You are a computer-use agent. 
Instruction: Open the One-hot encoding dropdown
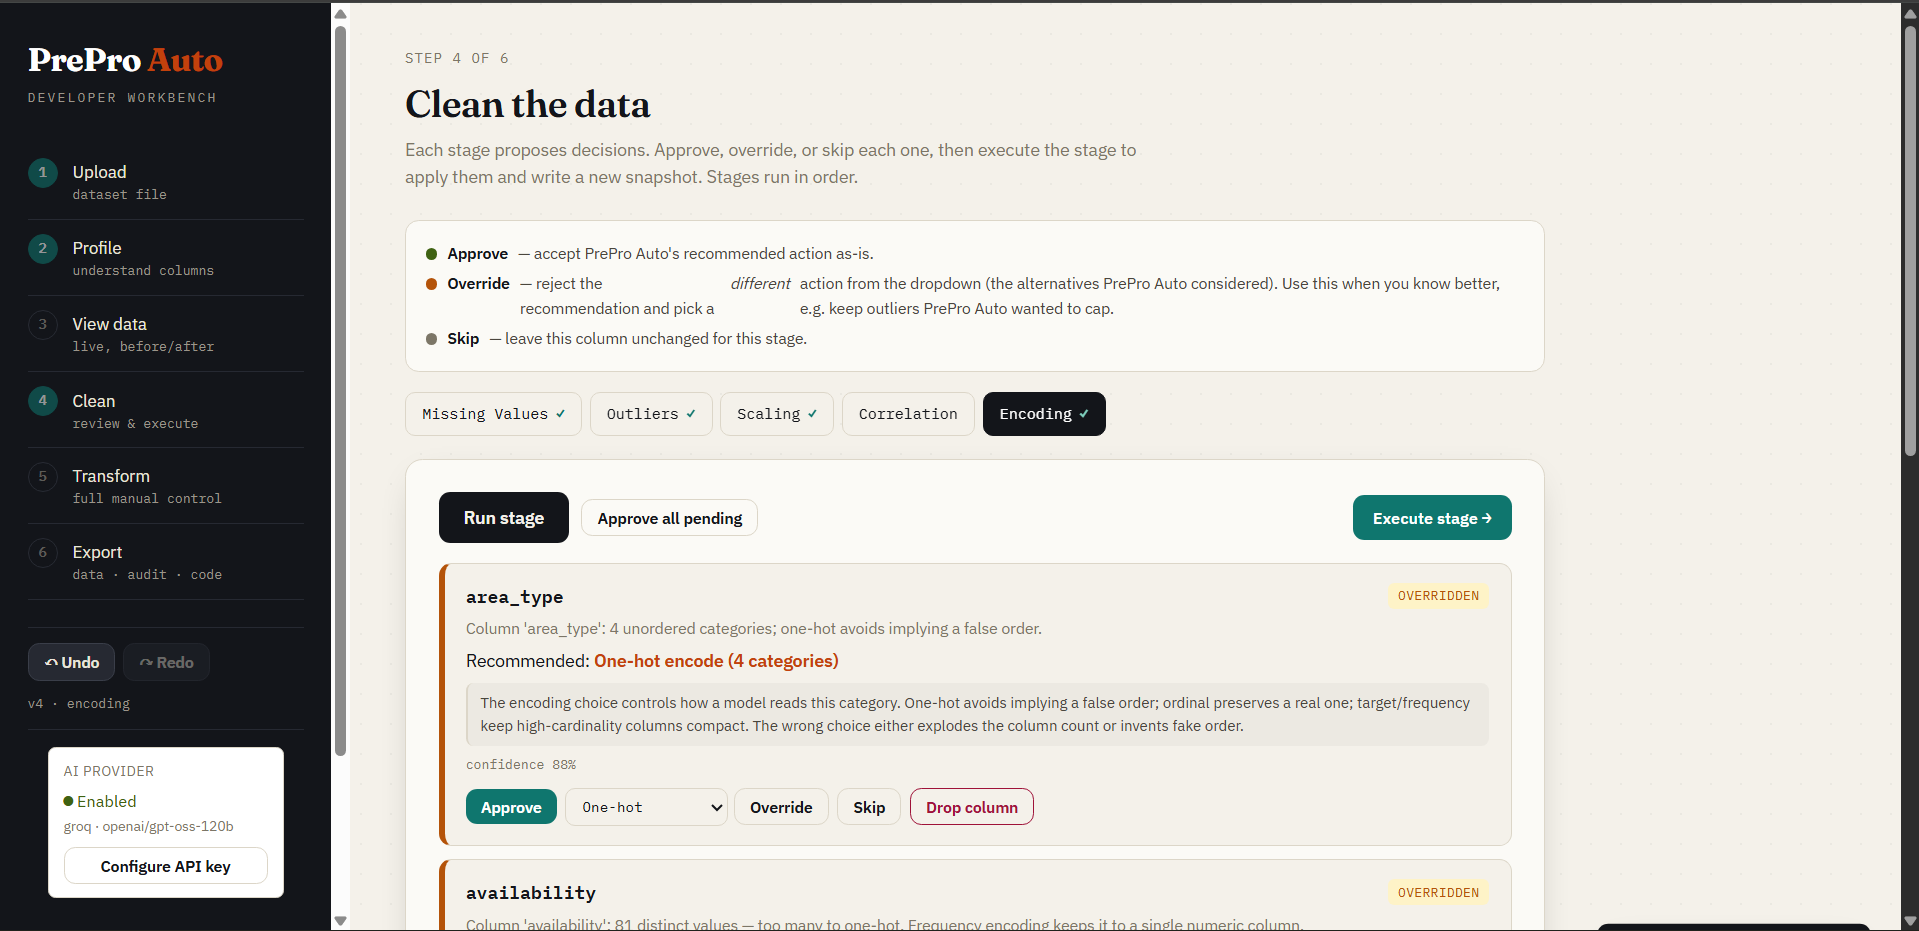pyautogui.click(x=646, y=807)
